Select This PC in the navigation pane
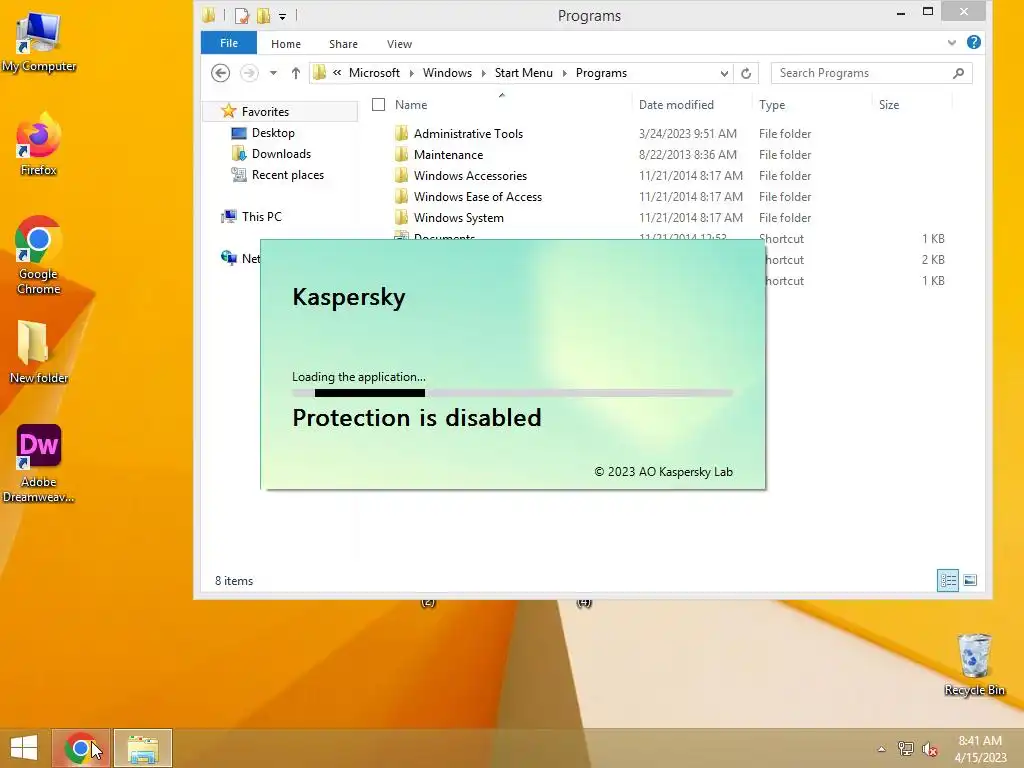 [261, 216]
